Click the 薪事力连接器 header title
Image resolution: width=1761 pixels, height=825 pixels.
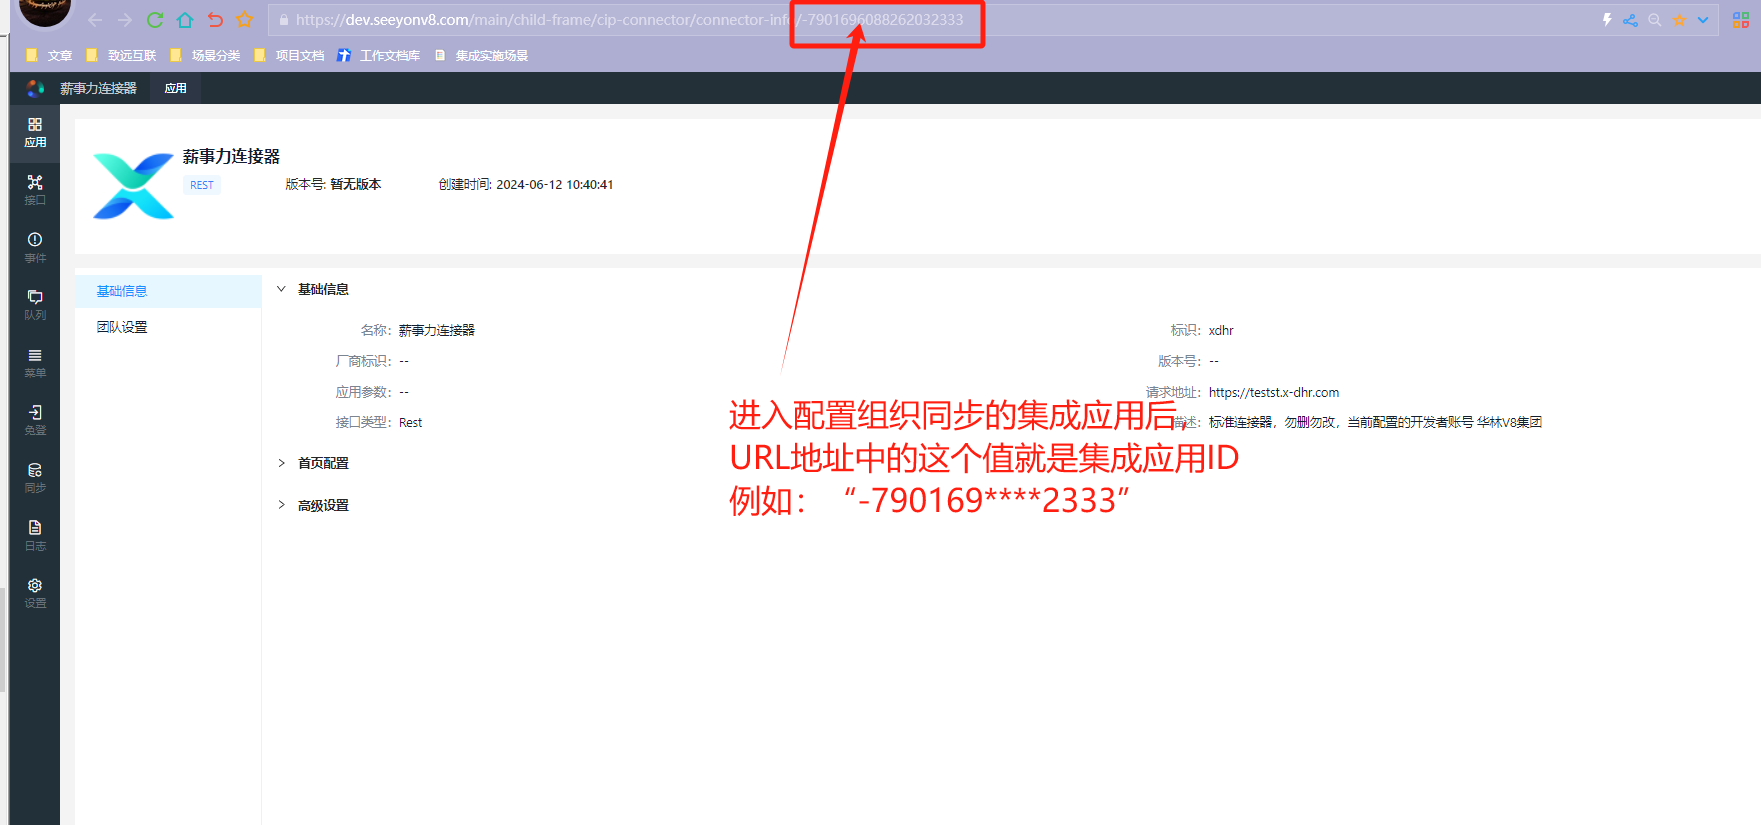[98, 88]
